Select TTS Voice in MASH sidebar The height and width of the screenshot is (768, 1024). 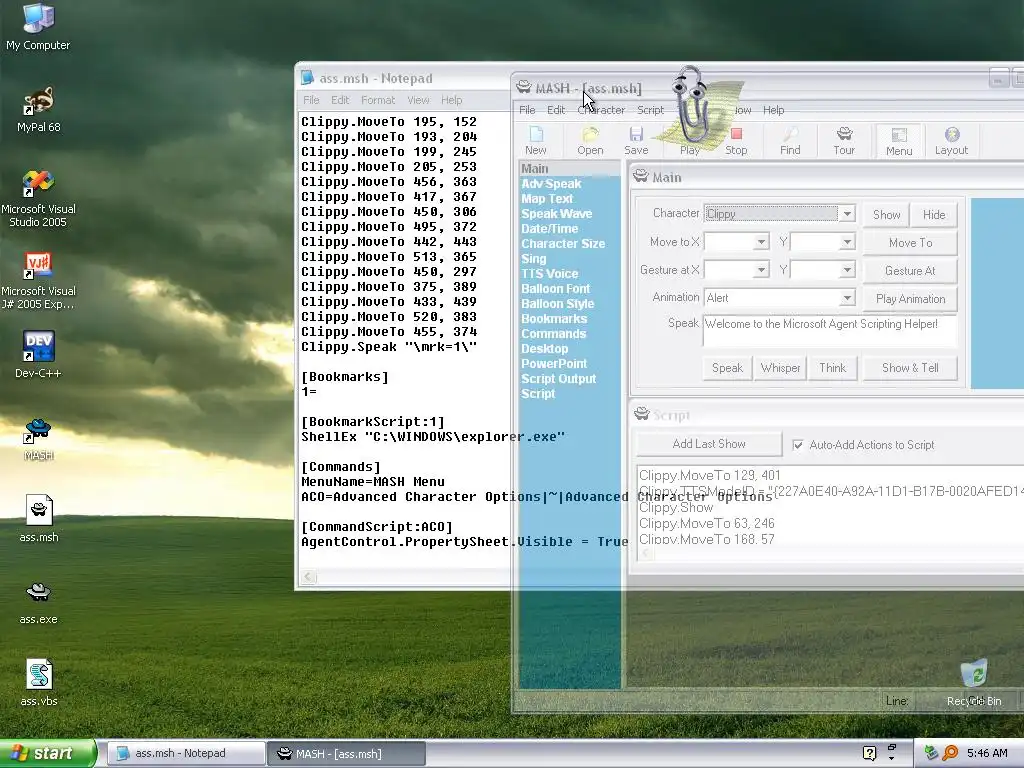(x=549, y=274)
